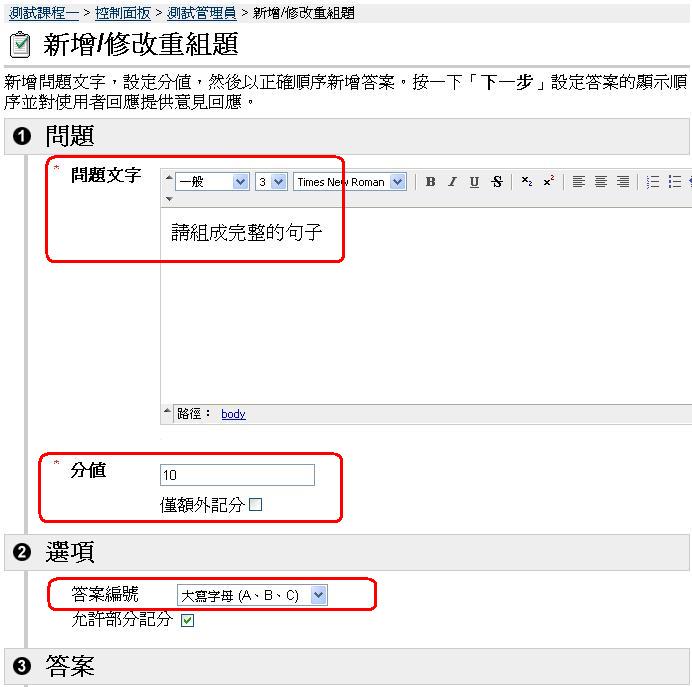Viewport: 692px width, 687px height.
Task: Open the Times New Roman font dropdown
Action: click(x=350, y=182)
